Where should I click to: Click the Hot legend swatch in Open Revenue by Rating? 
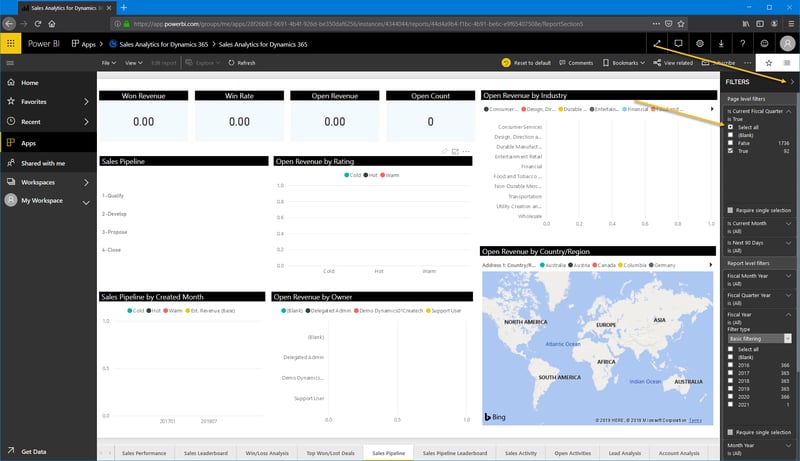click(x=366, y=175)
